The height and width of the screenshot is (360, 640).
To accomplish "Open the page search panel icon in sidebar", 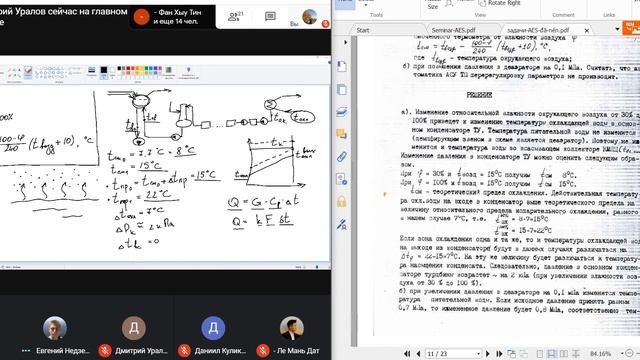I will pyautogui.click(x=342, y=179).
